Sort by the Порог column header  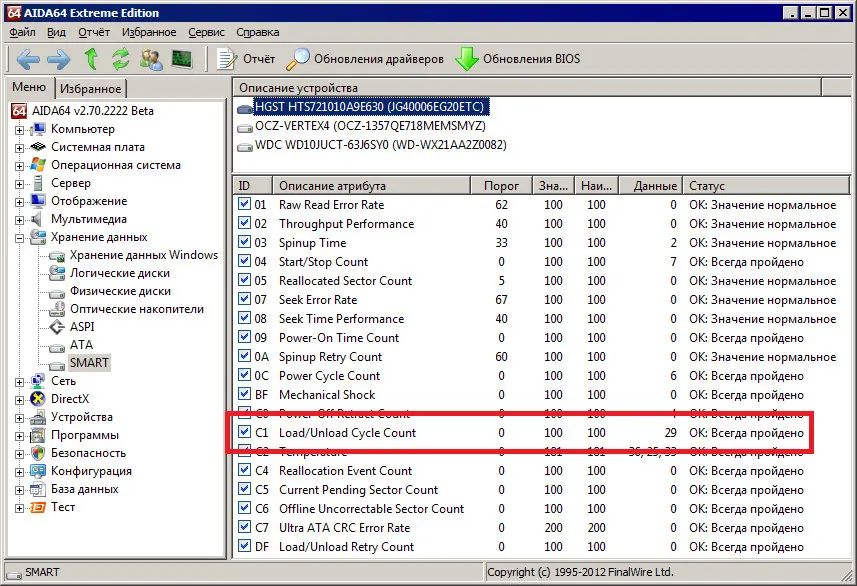501,186
